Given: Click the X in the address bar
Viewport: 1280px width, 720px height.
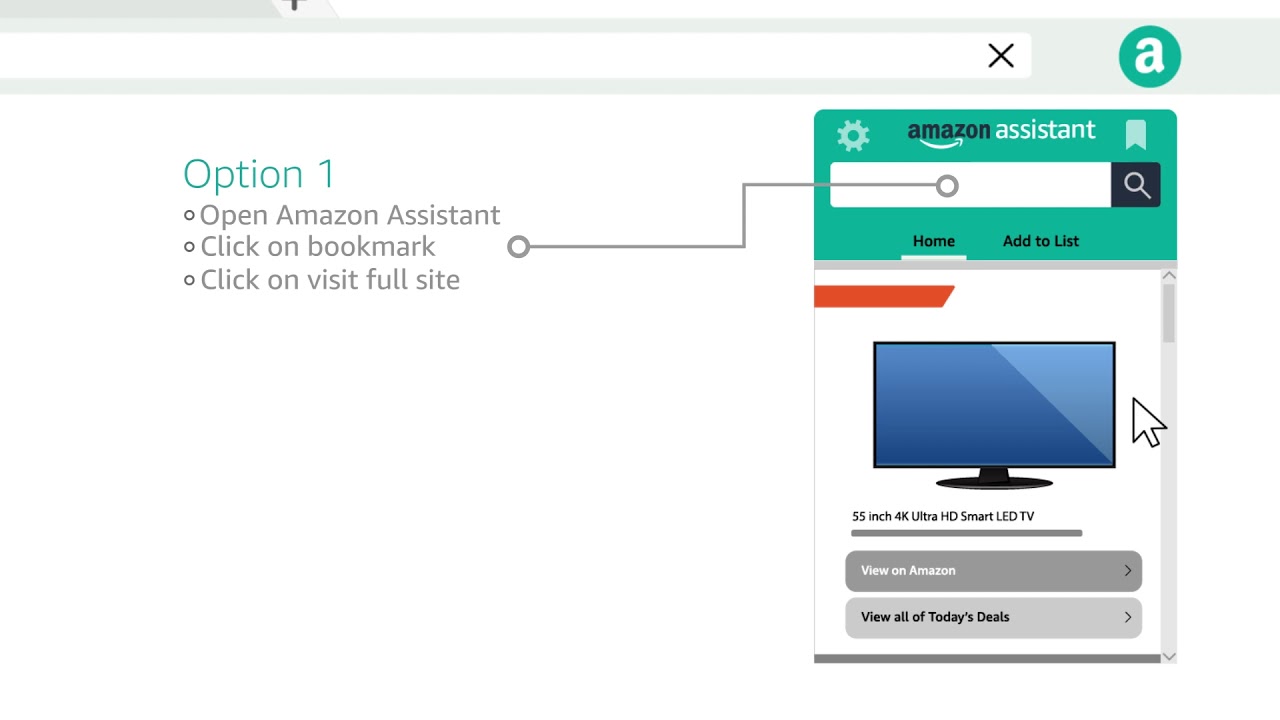Looking at the screenshot, I should pyautogui.click(x=1001, y=56).
